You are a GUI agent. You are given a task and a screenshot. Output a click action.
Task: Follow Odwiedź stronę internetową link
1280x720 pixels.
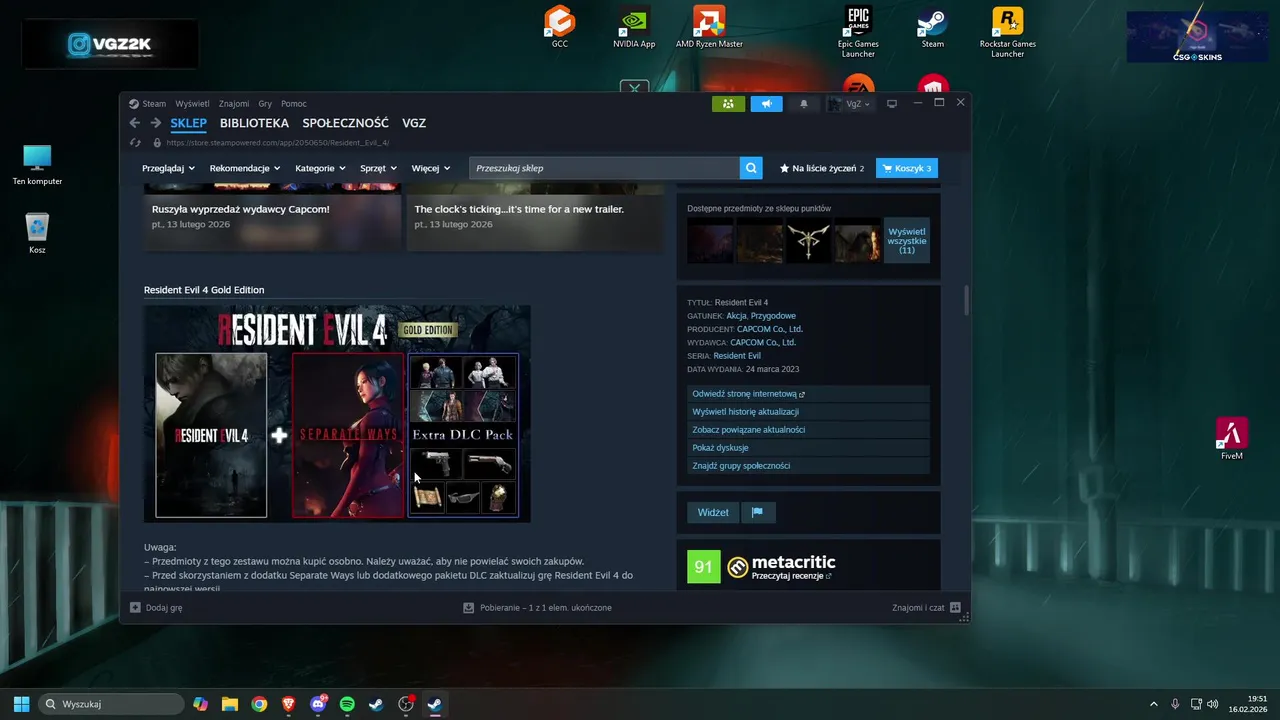(x=808, y=394)
